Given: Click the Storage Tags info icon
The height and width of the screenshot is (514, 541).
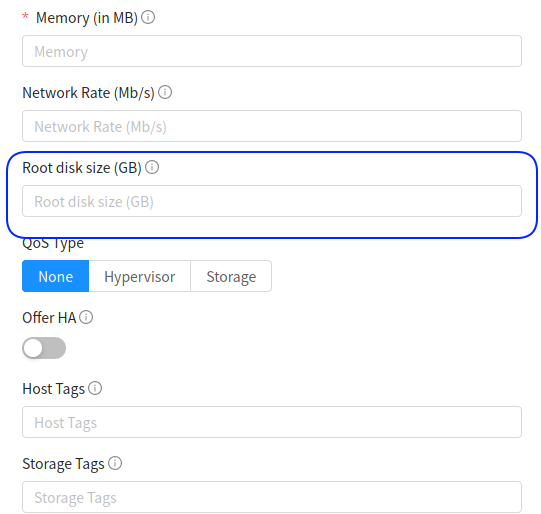Looking at the screenshot, I should click(x=115, y=463).
